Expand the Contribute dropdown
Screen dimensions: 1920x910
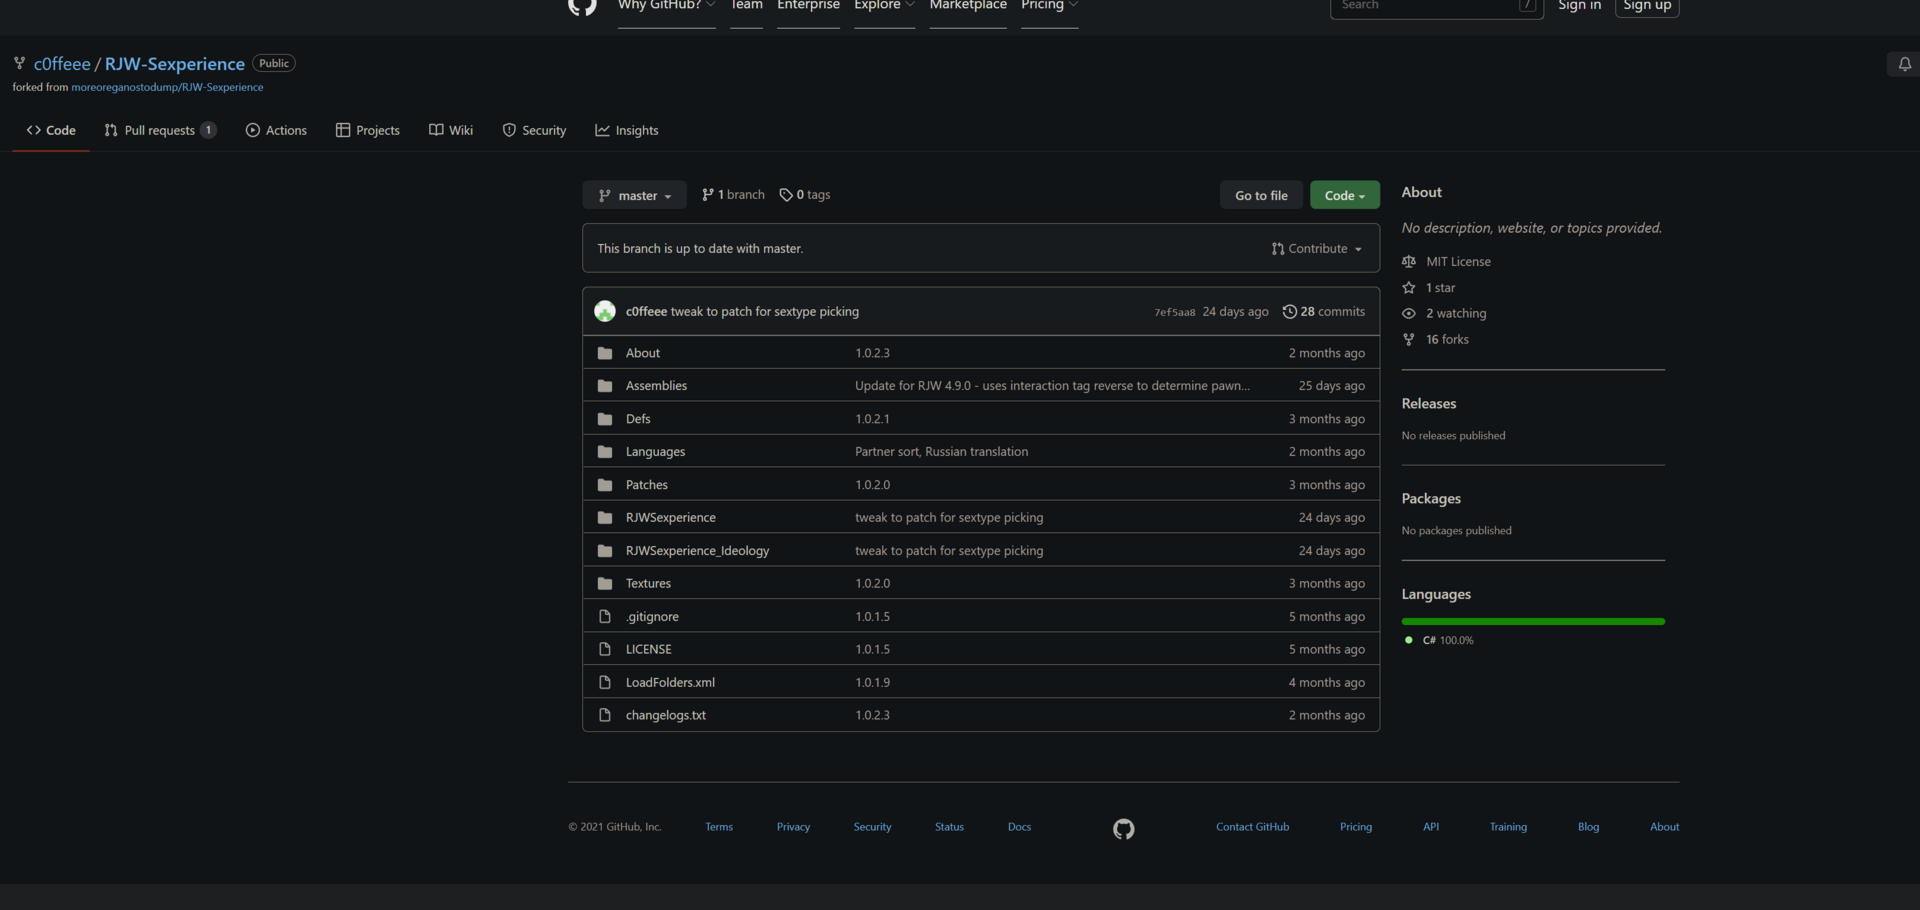click(1316, 249)
